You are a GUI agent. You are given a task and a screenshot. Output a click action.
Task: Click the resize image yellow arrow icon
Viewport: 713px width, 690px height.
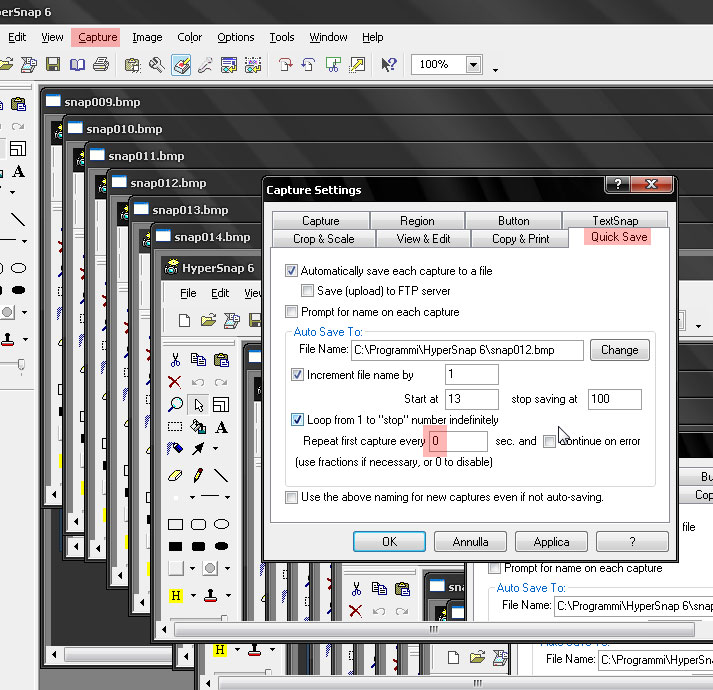click(357, 65)
